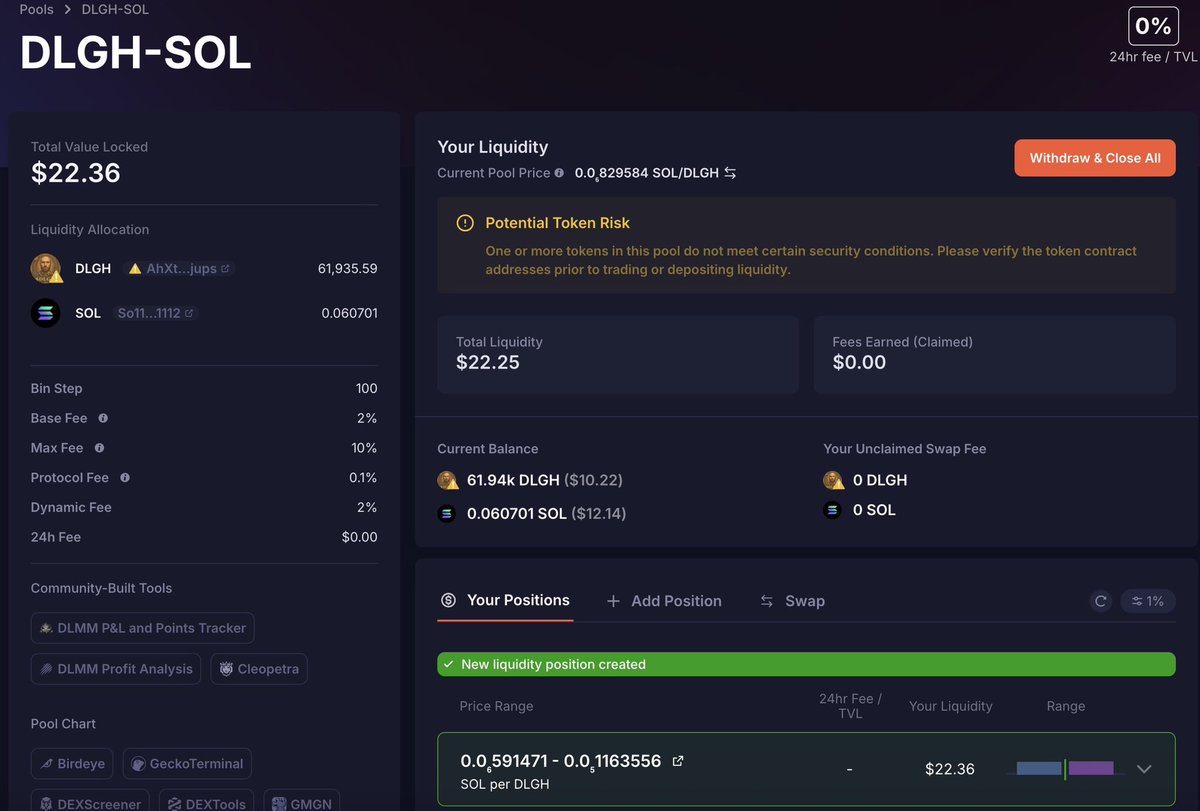Viewport: 1200px width, 811px height.
Task: Click DLGH icon under Current Balance
Action: [448, 480]
